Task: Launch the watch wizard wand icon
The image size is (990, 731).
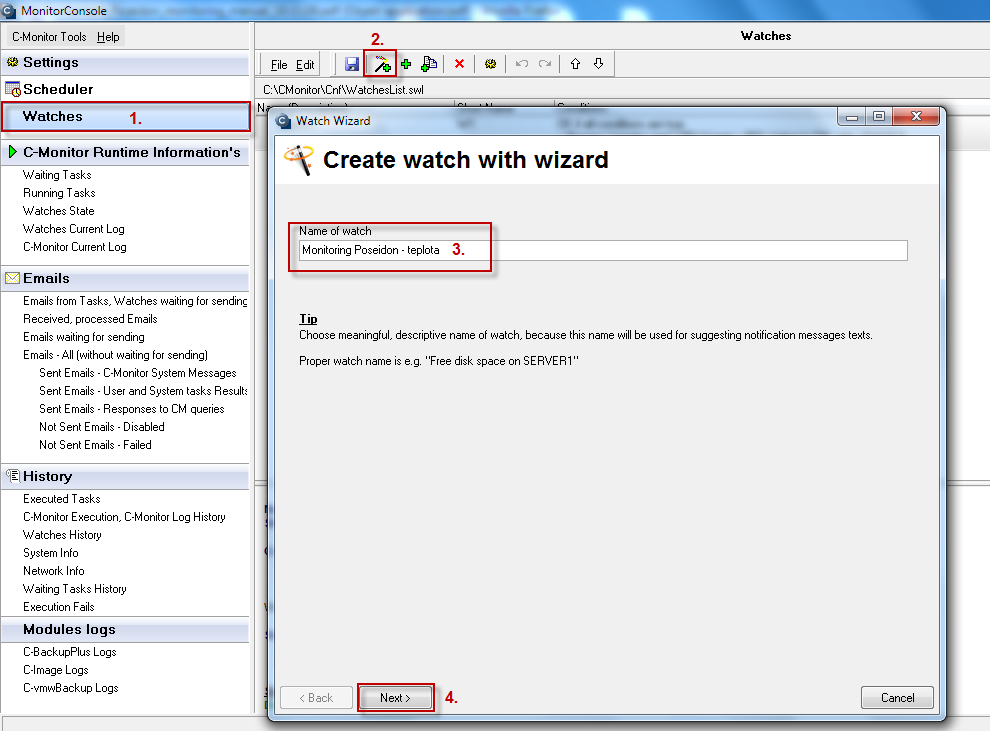Action: [x=382, y=64]
